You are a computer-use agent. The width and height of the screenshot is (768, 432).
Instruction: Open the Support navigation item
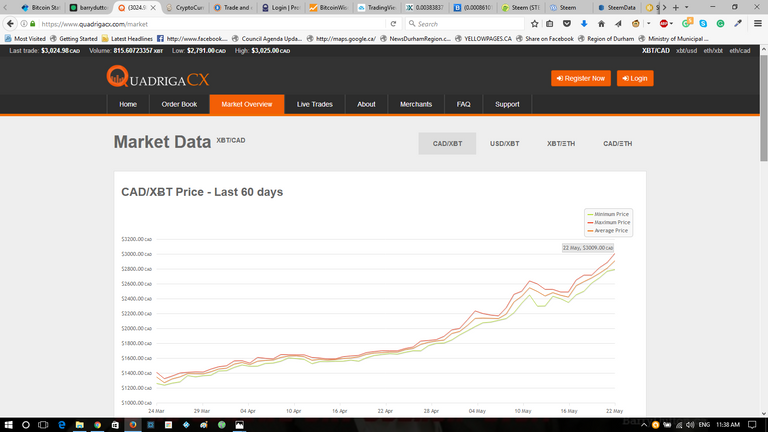(x=507, y=104)
